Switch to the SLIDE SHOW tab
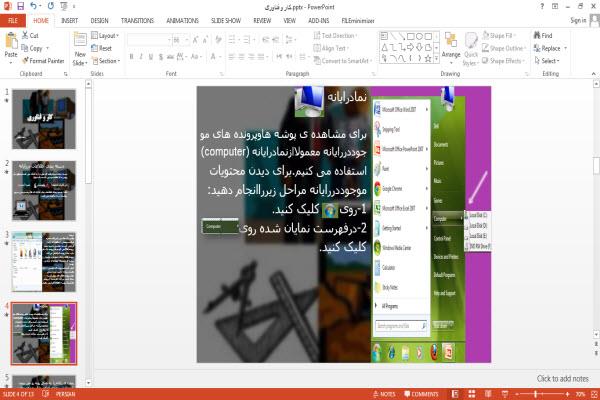The image size is (600, 400). click(x=226, y=21)
